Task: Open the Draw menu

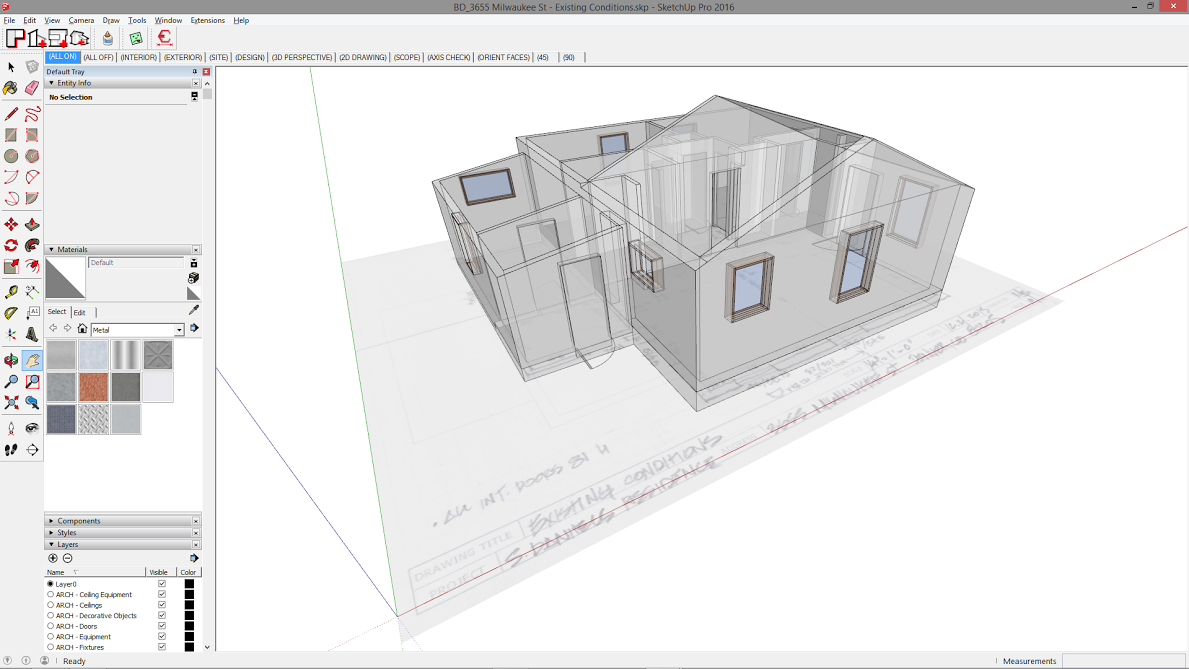Action: click(x=111, y=20)
